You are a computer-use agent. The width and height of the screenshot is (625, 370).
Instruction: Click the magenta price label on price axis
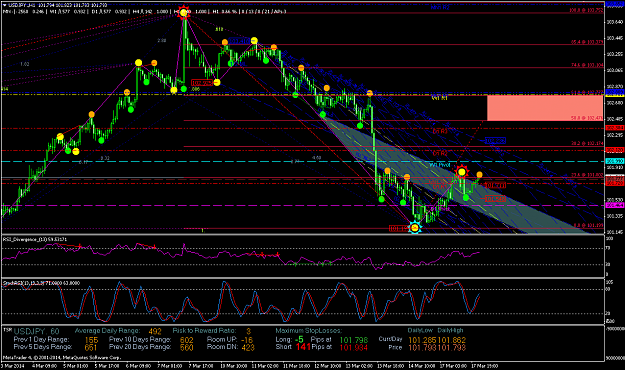615,205
